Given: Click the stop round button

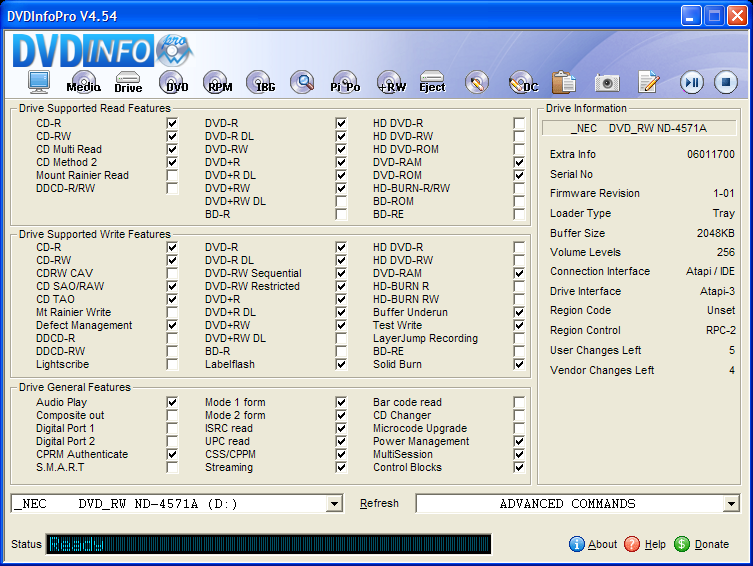Looking at the screenshot, I should point(726,83).
